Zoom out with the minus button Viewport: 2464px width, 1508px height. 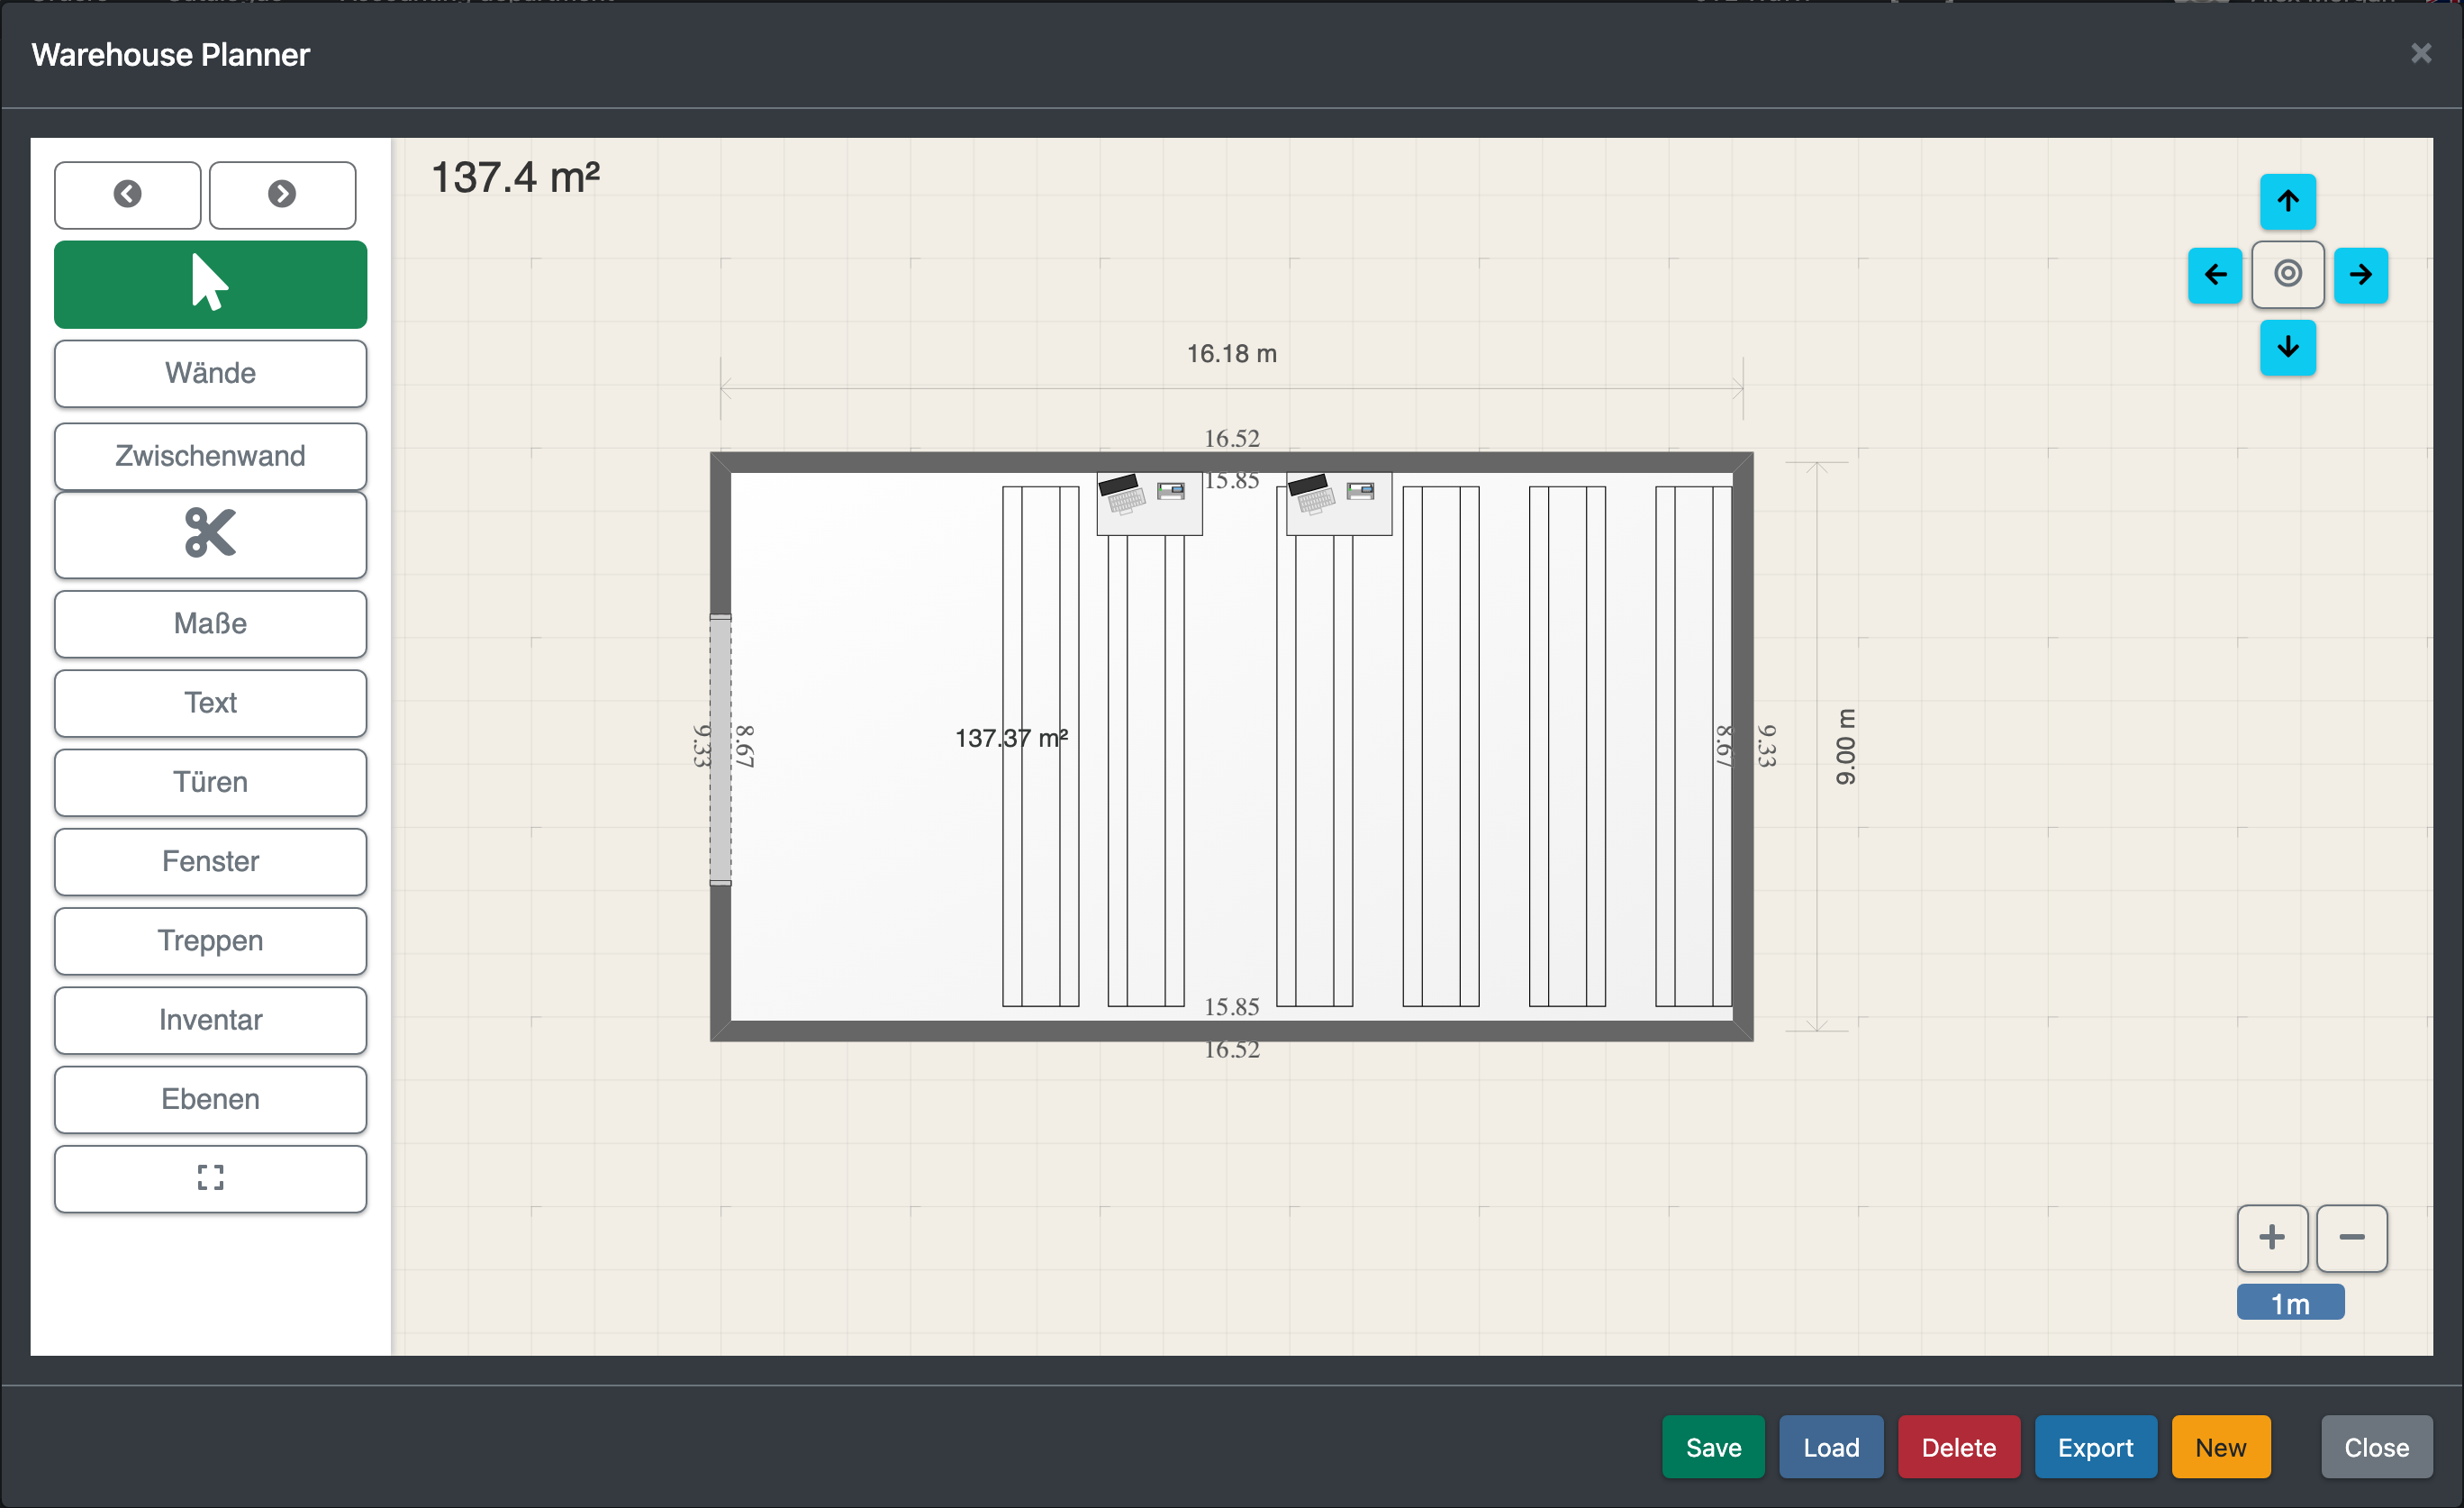pos(2352,1238)
